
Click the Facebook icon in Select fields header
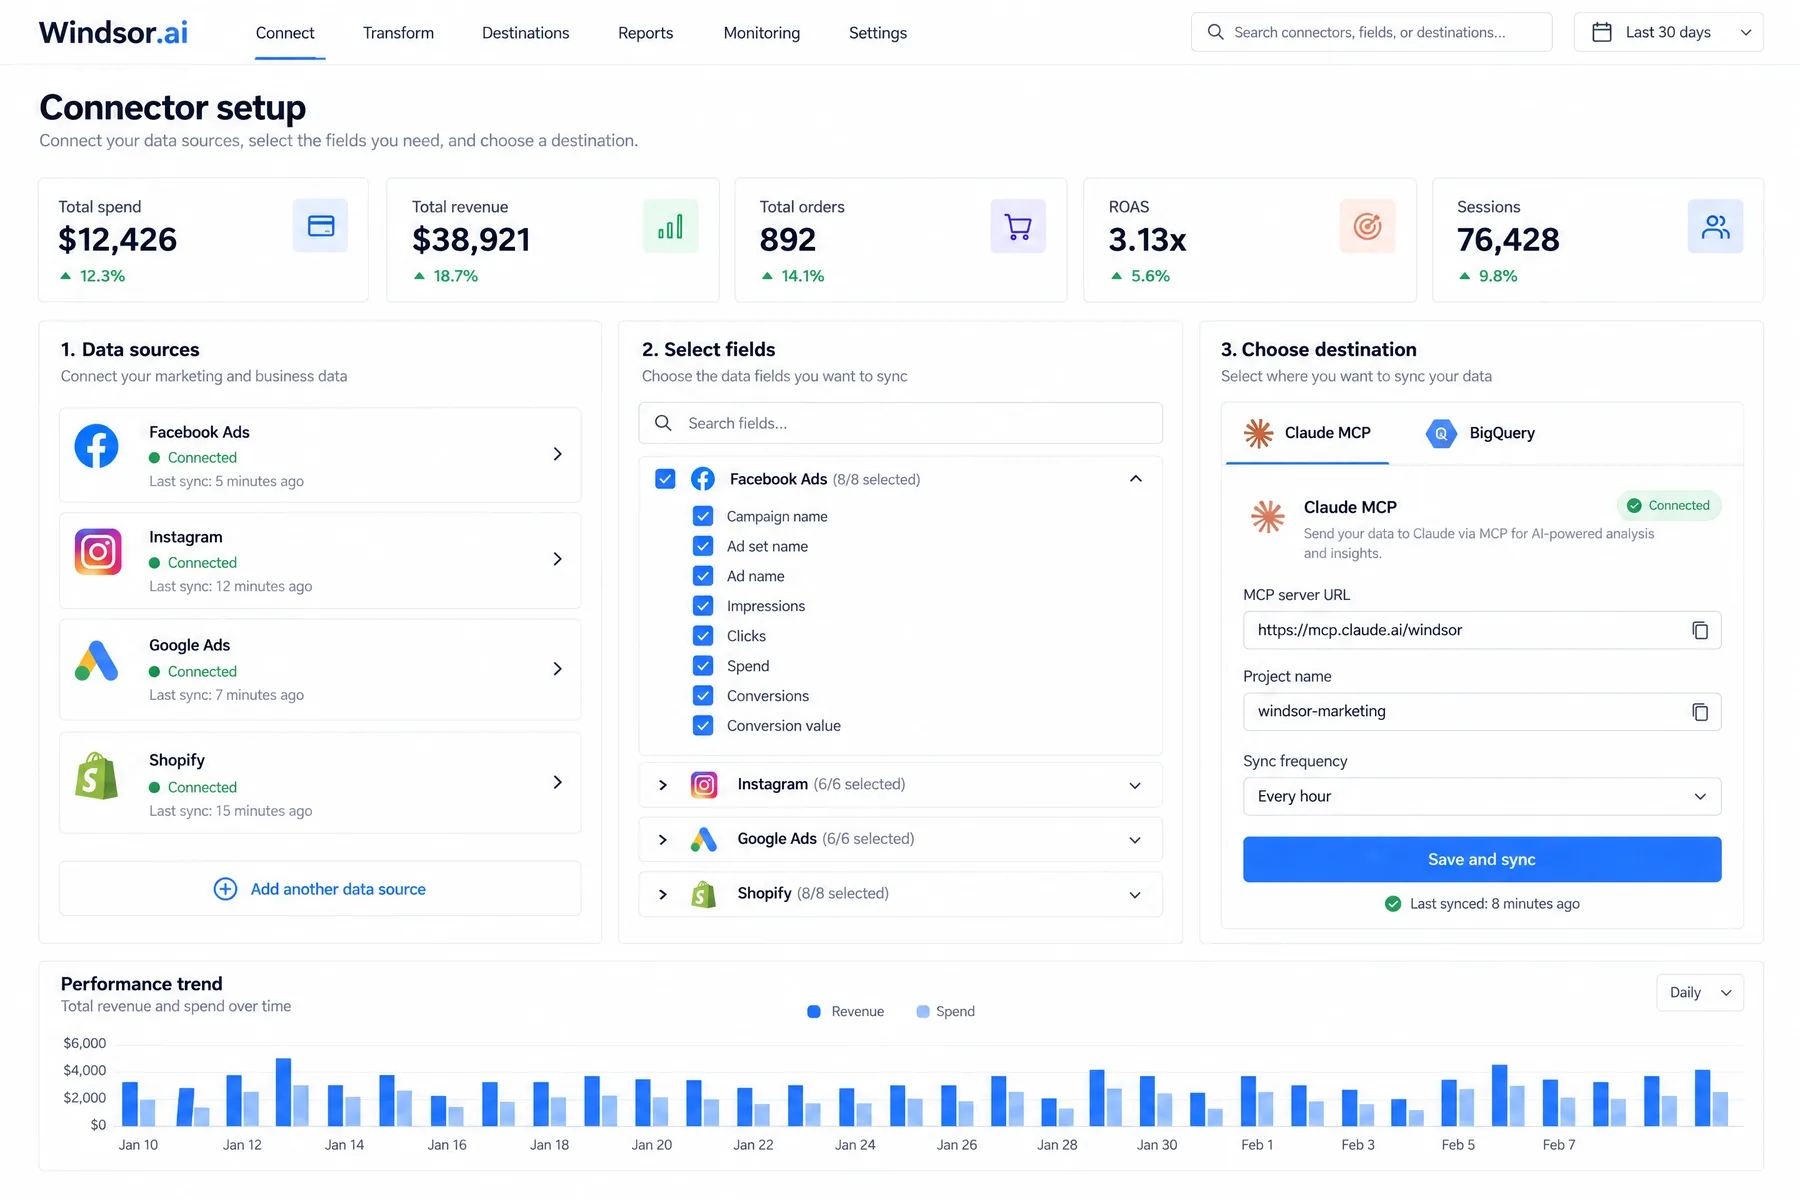[703, 479]
